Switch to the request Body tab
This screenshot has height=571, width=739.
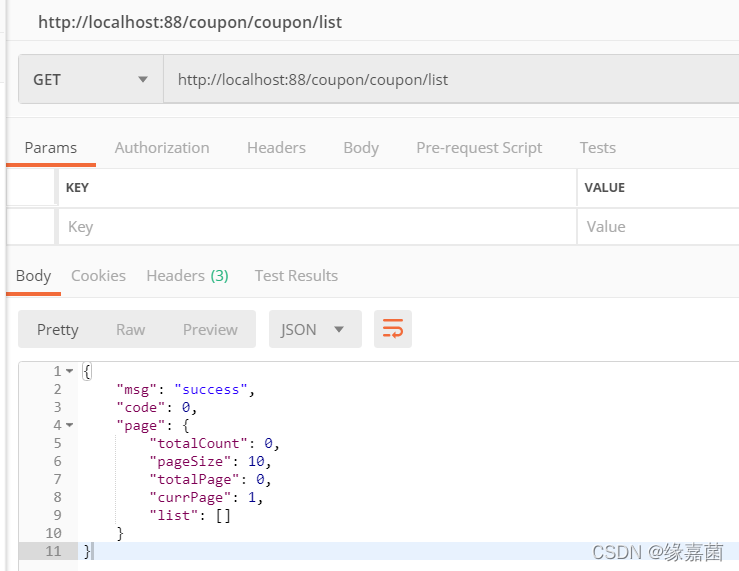tap(361, 148)
